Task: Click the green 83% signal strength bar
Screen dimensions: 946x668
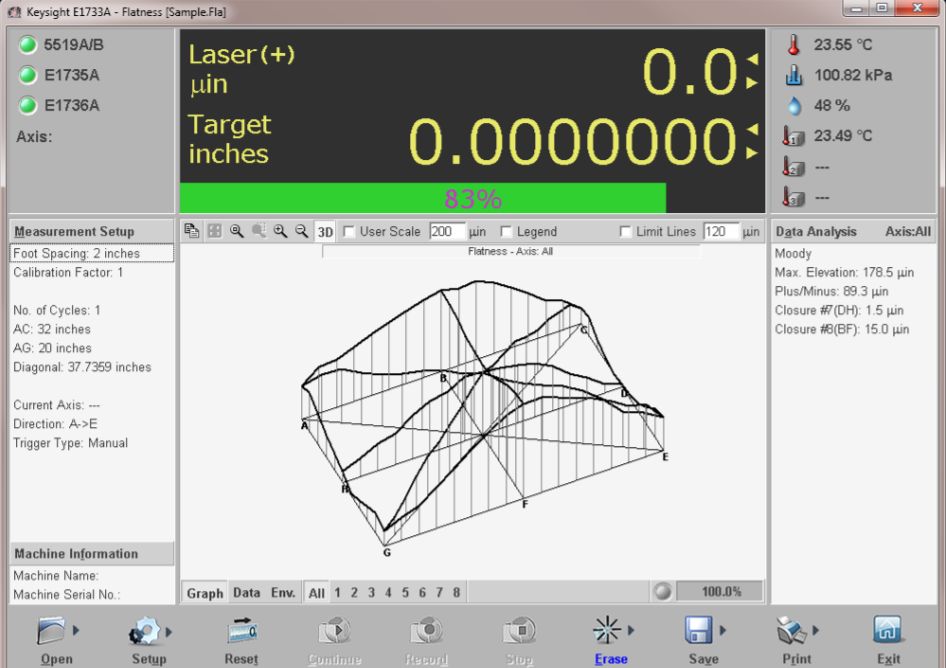Action: pos(422,198)
